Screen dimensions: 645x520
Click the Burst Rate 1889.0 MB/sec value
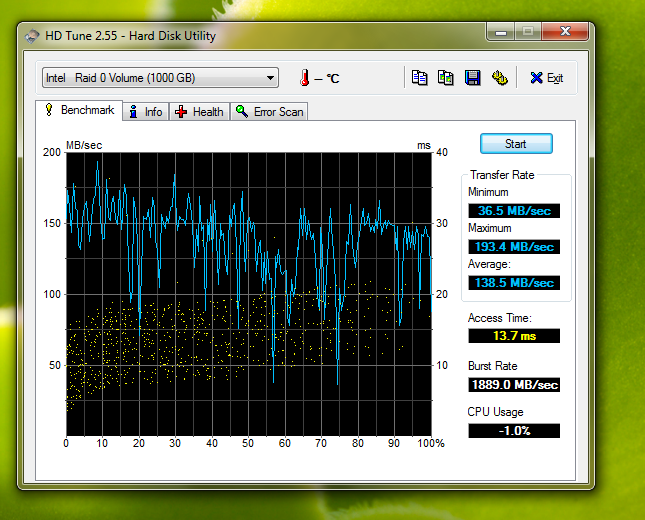(514, 385)
